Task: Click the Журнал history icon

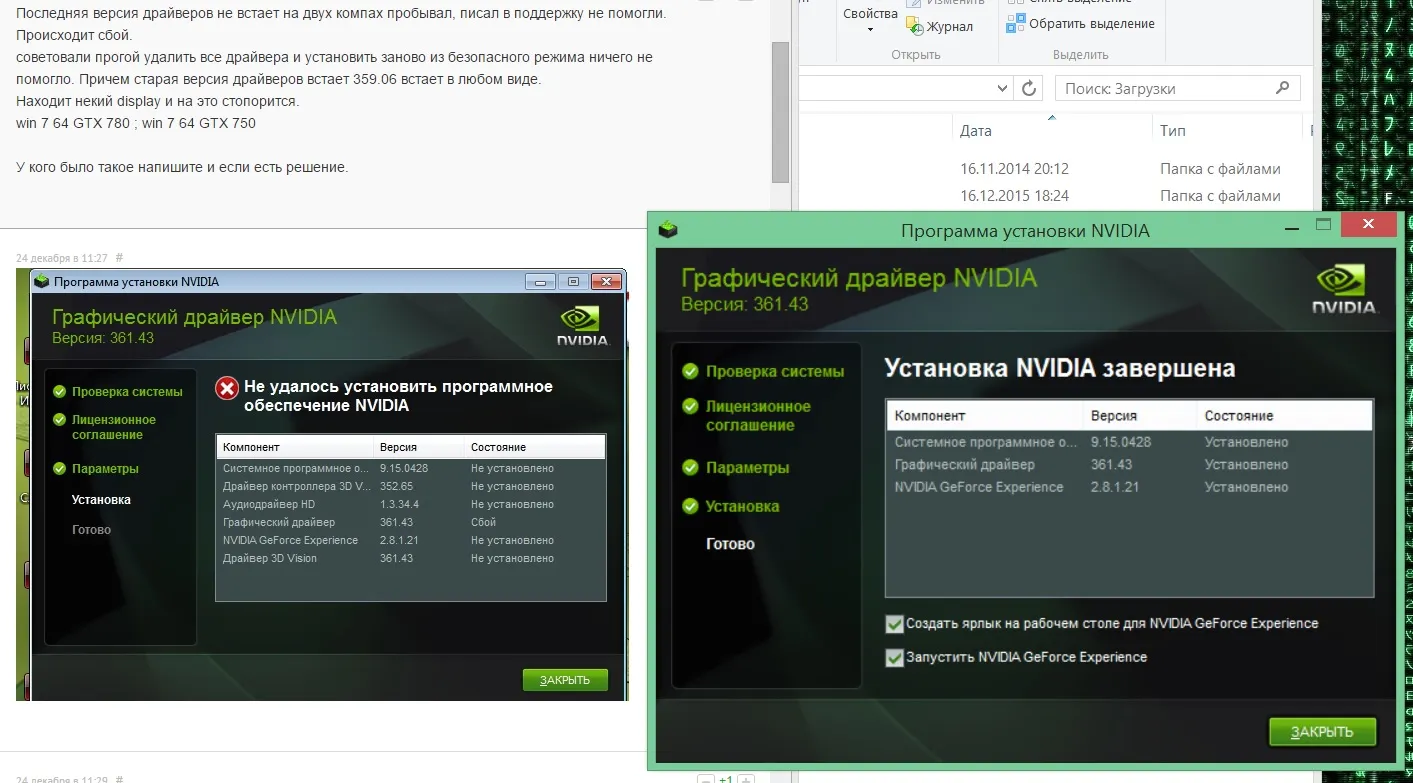Action: click(914, 27)
